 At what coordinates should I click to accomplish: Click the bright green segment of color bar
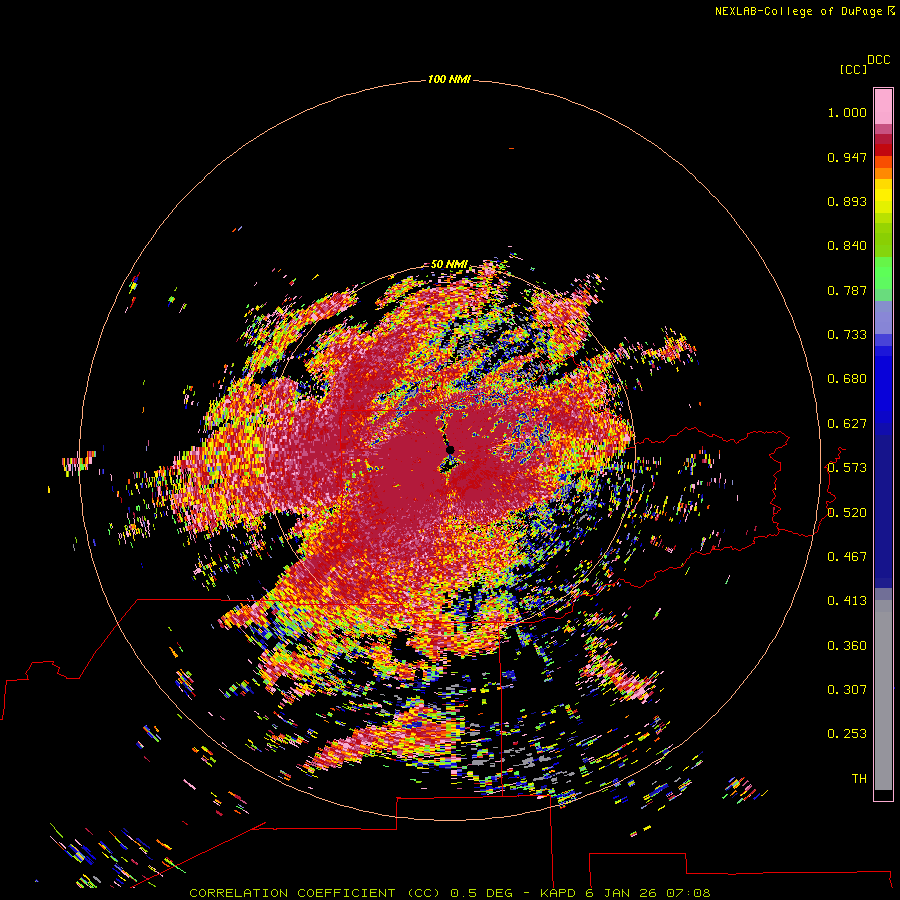click(x=883, y=273)
